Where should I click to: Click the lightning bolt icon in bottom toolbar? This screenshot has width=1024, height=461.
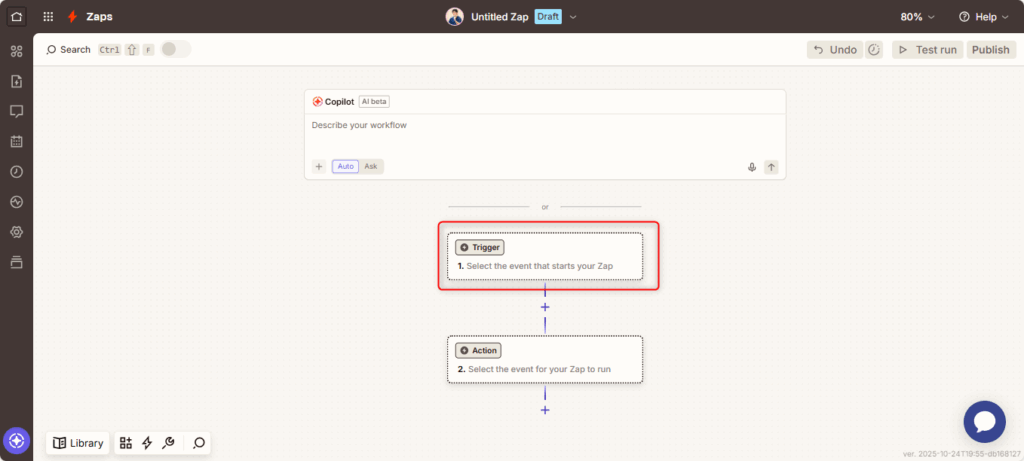tap(147, 443)
